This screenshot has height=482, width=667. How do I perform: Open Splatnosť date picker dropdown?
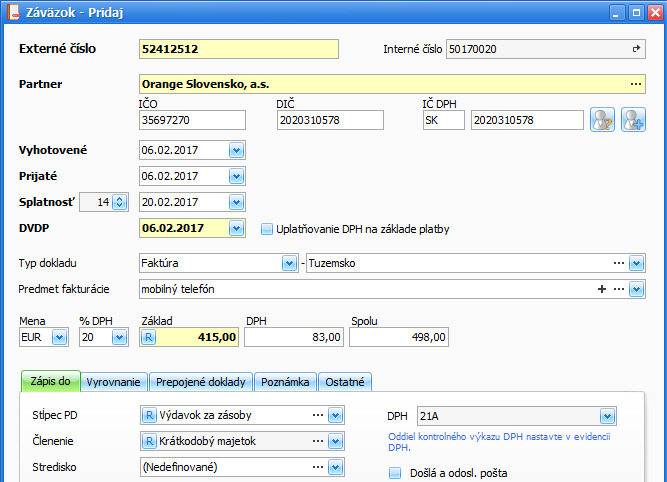pyautogui.click(x=236, y=202)
